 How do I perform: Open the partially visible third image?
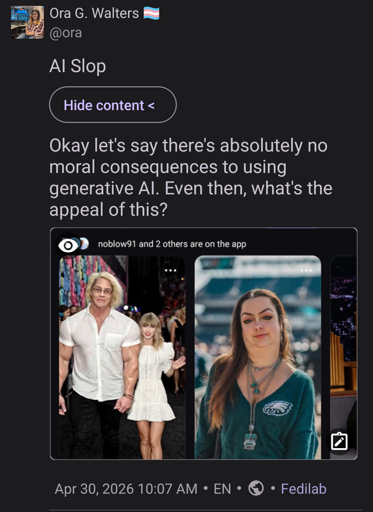point(344,357)
